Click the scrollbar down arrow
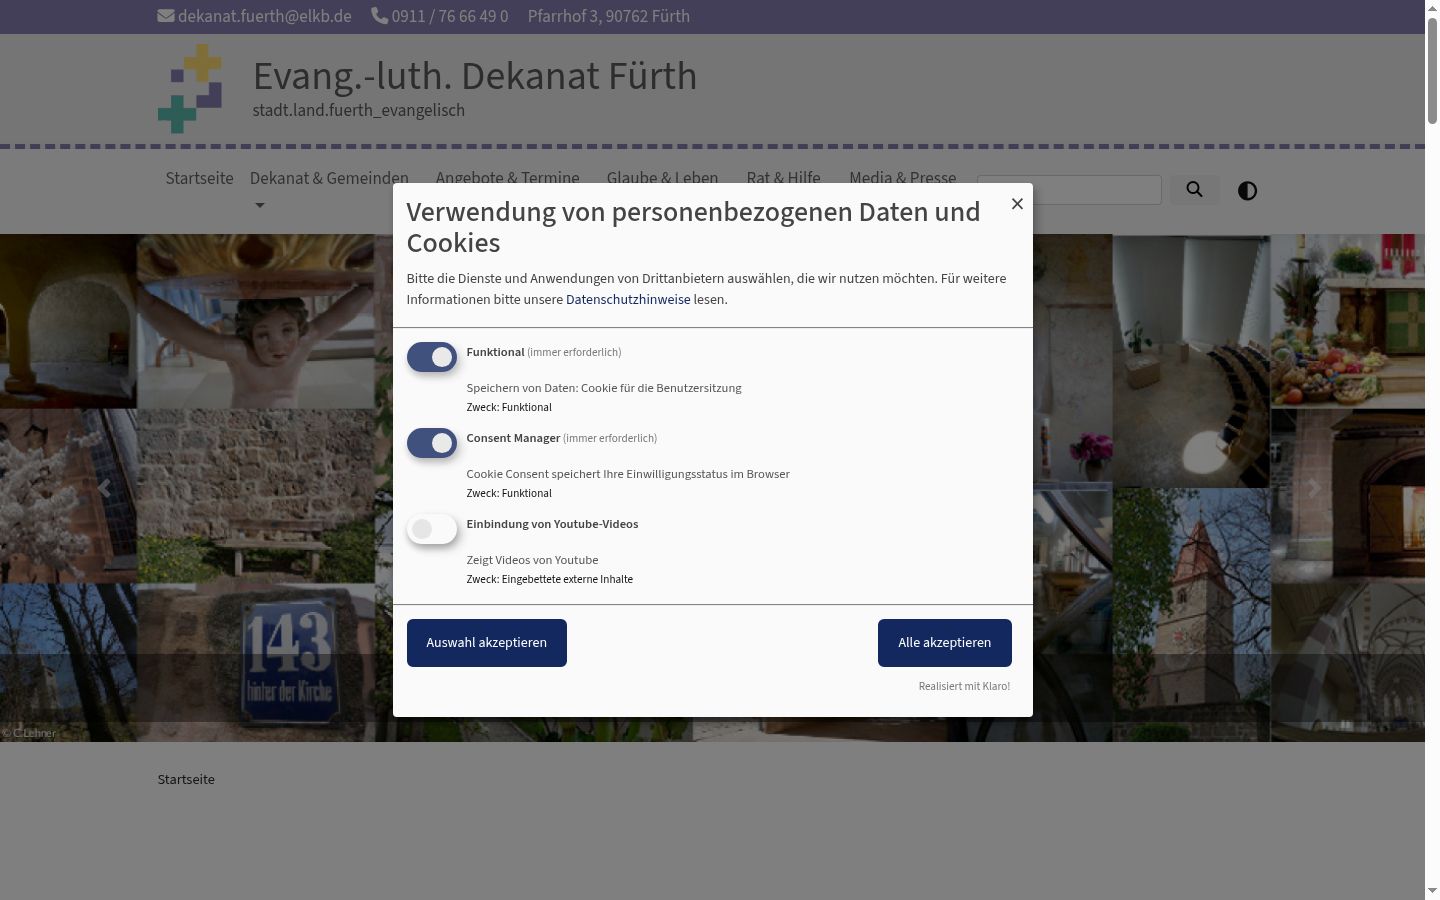Viewport: 1440px width, 900px height. pyautogui.click(x=1432, y=891)
